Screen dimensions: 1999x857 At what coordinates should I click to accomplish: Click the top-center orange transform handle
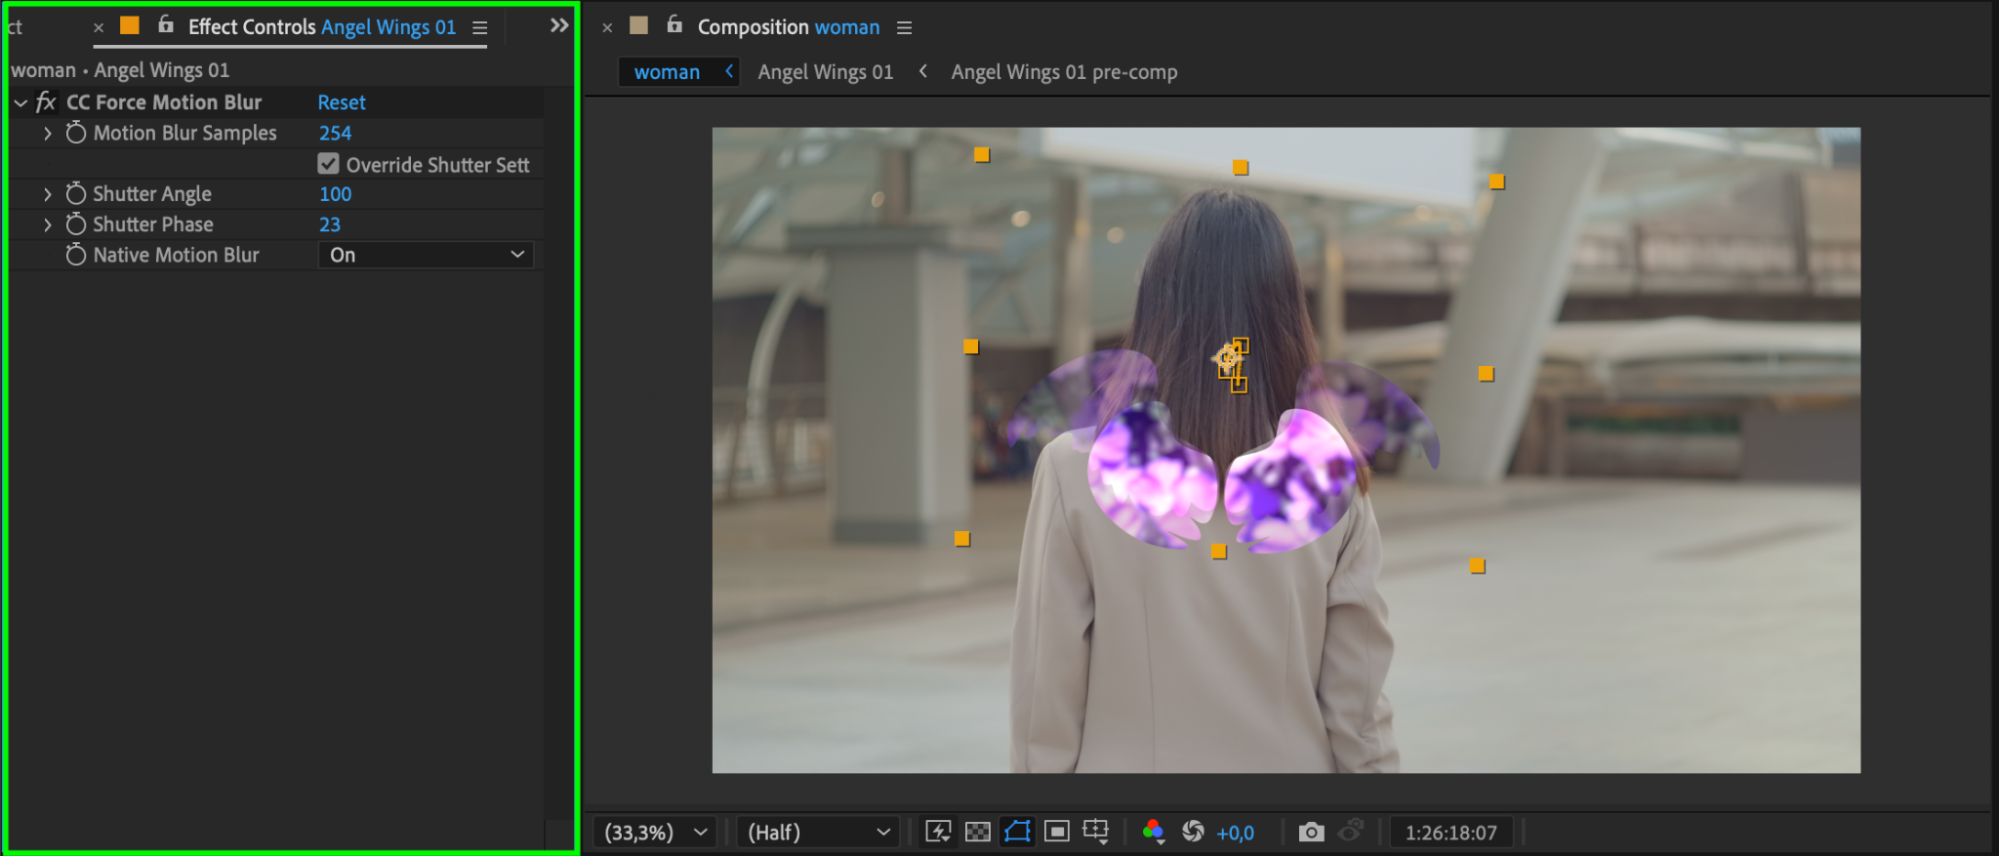[x=1240, y=167]
